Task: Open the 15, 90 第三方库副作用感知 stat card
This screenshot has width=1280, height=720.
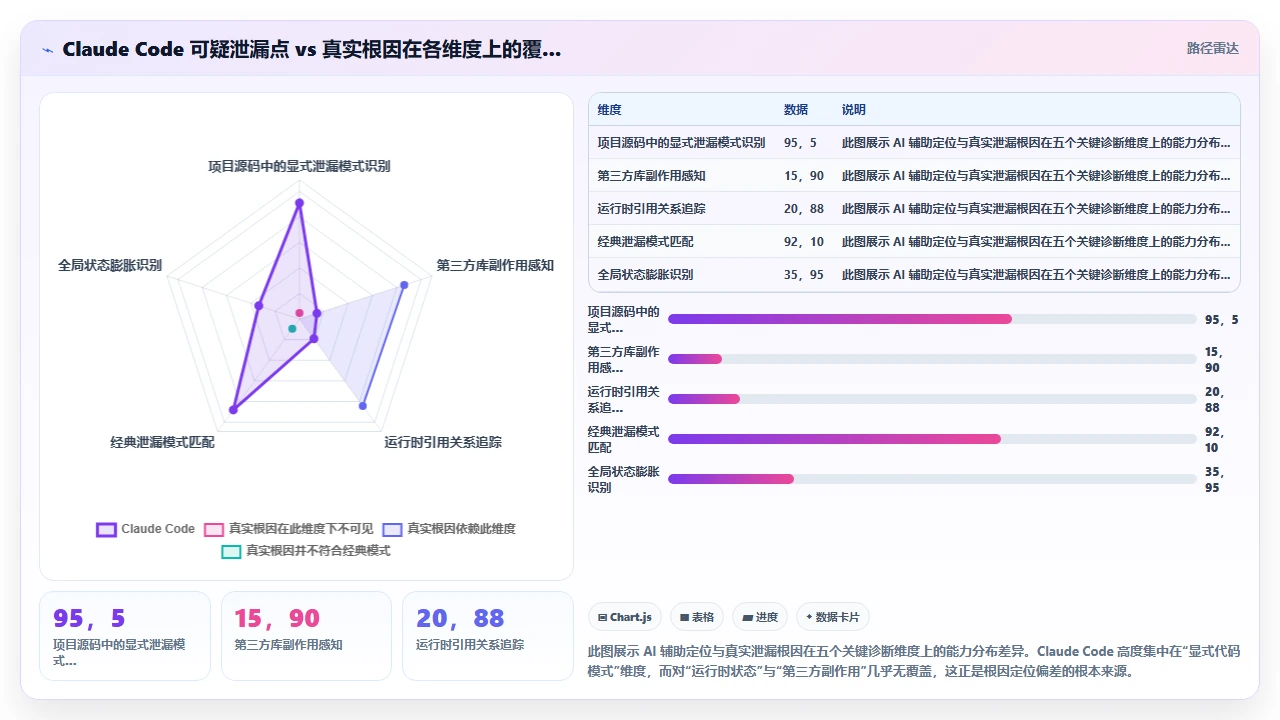Action: tap(307, 636)
